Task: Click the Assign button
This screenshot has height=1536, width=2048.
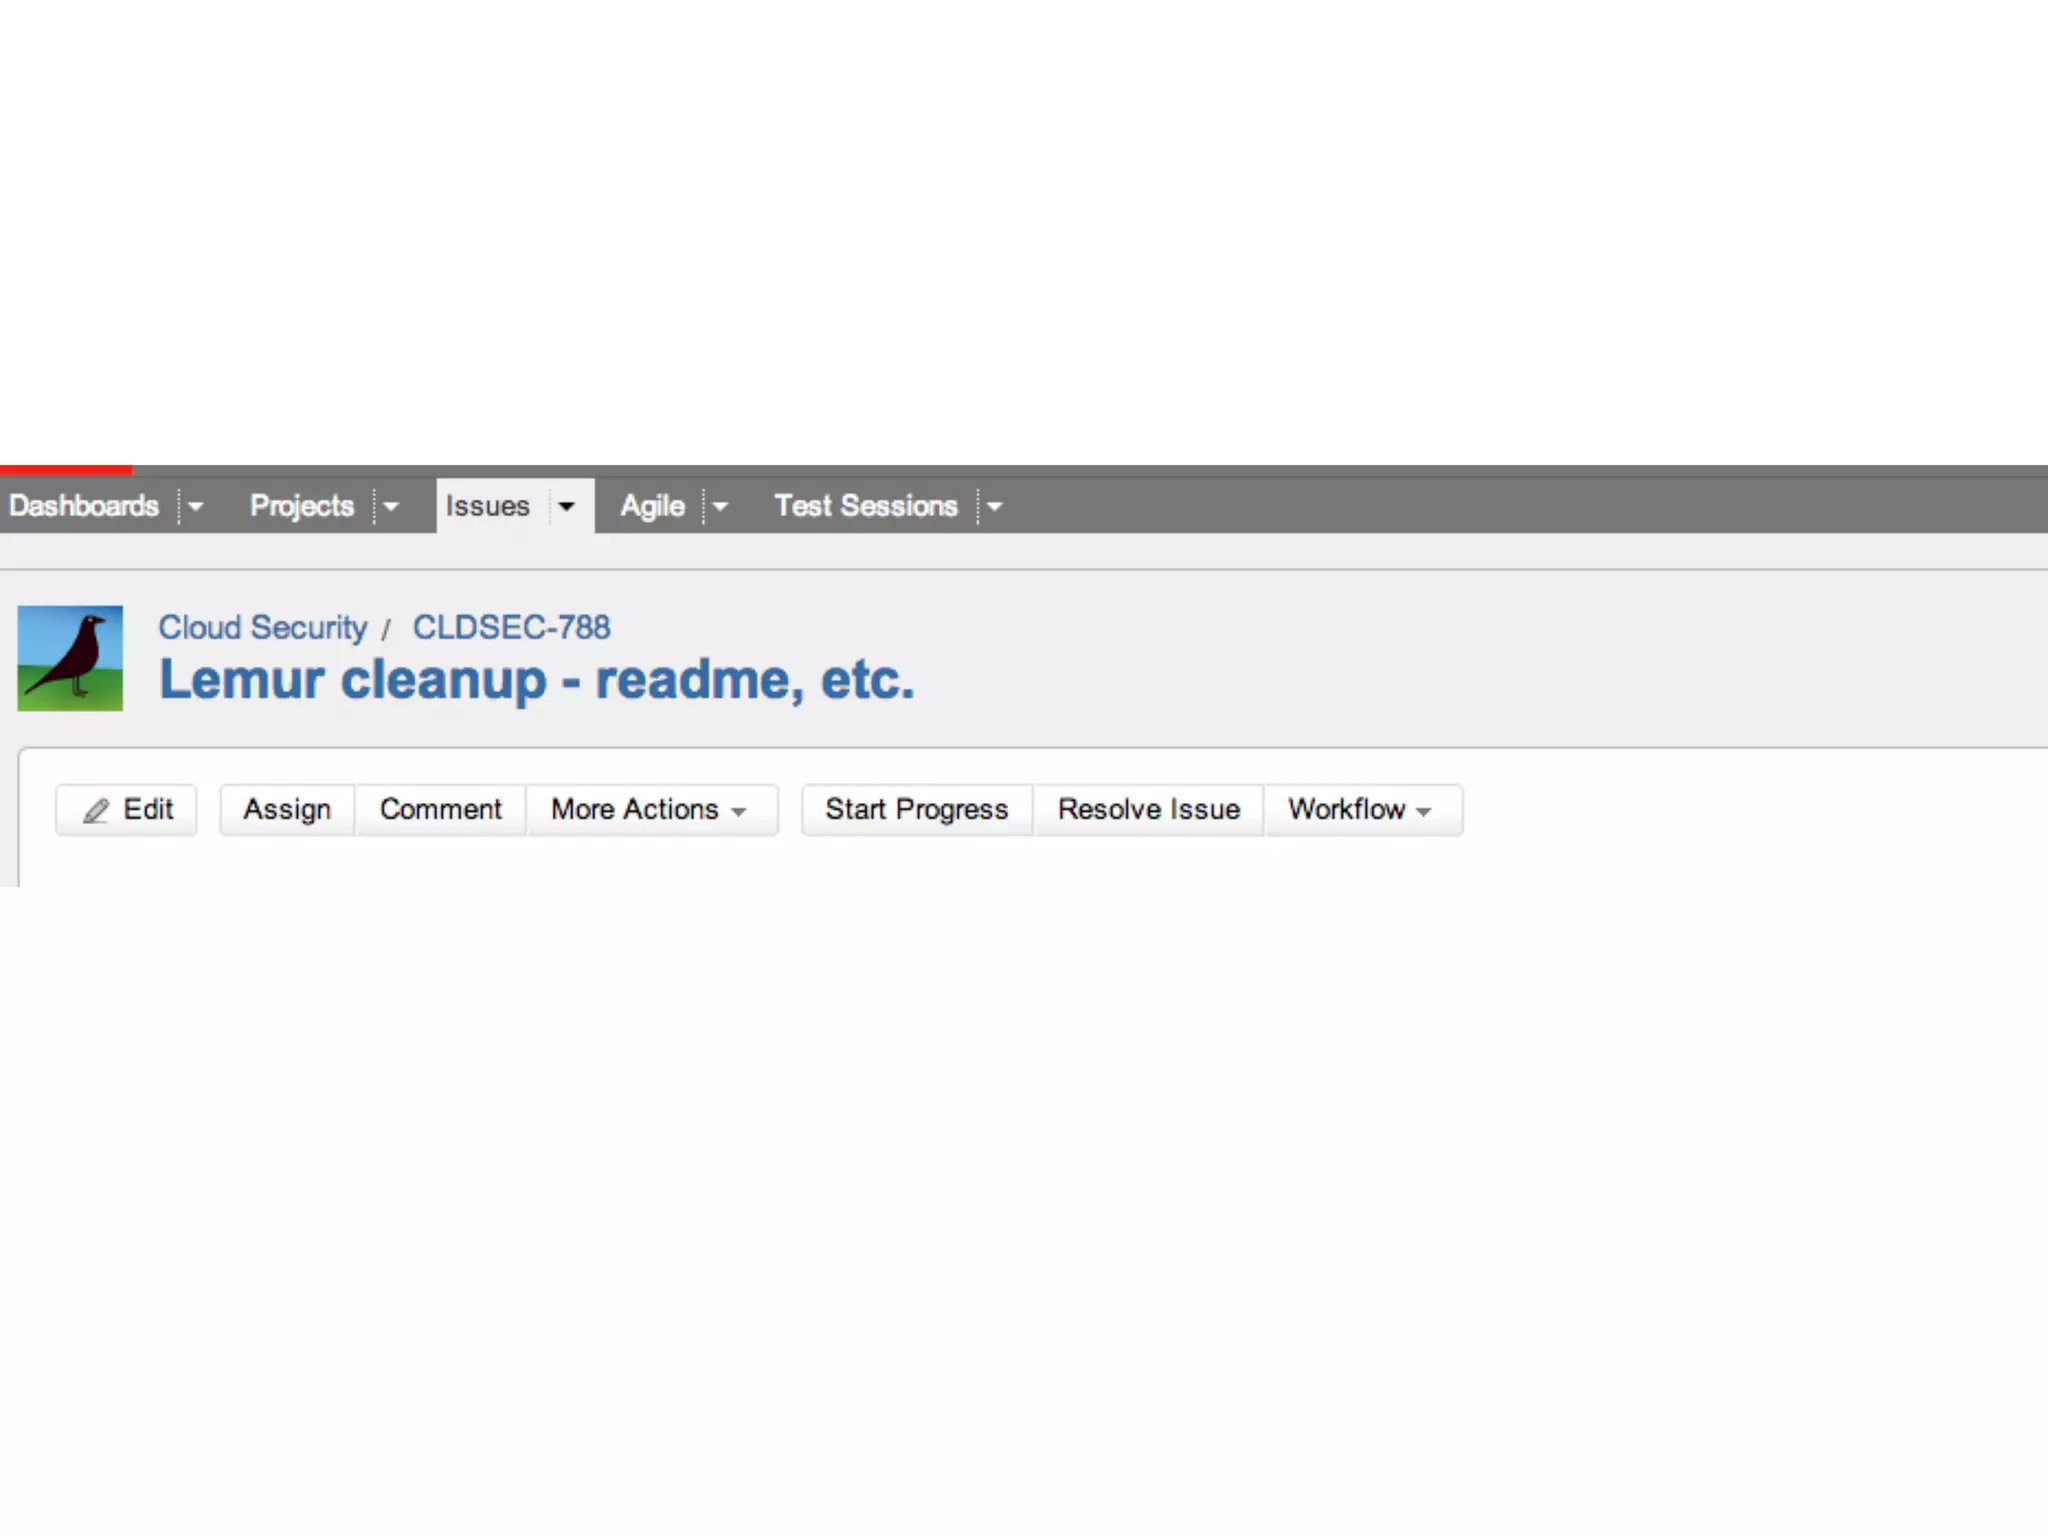Action: coord(287,809)
